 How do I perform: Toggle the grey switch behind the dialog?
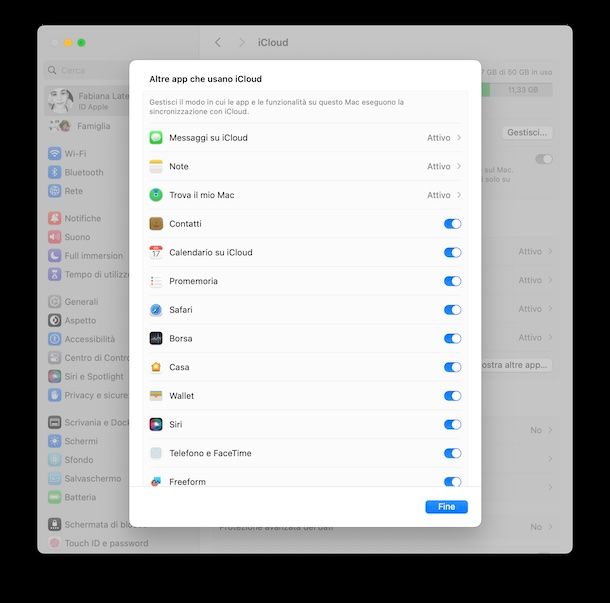pyautogui.click(x=544, y=159)
